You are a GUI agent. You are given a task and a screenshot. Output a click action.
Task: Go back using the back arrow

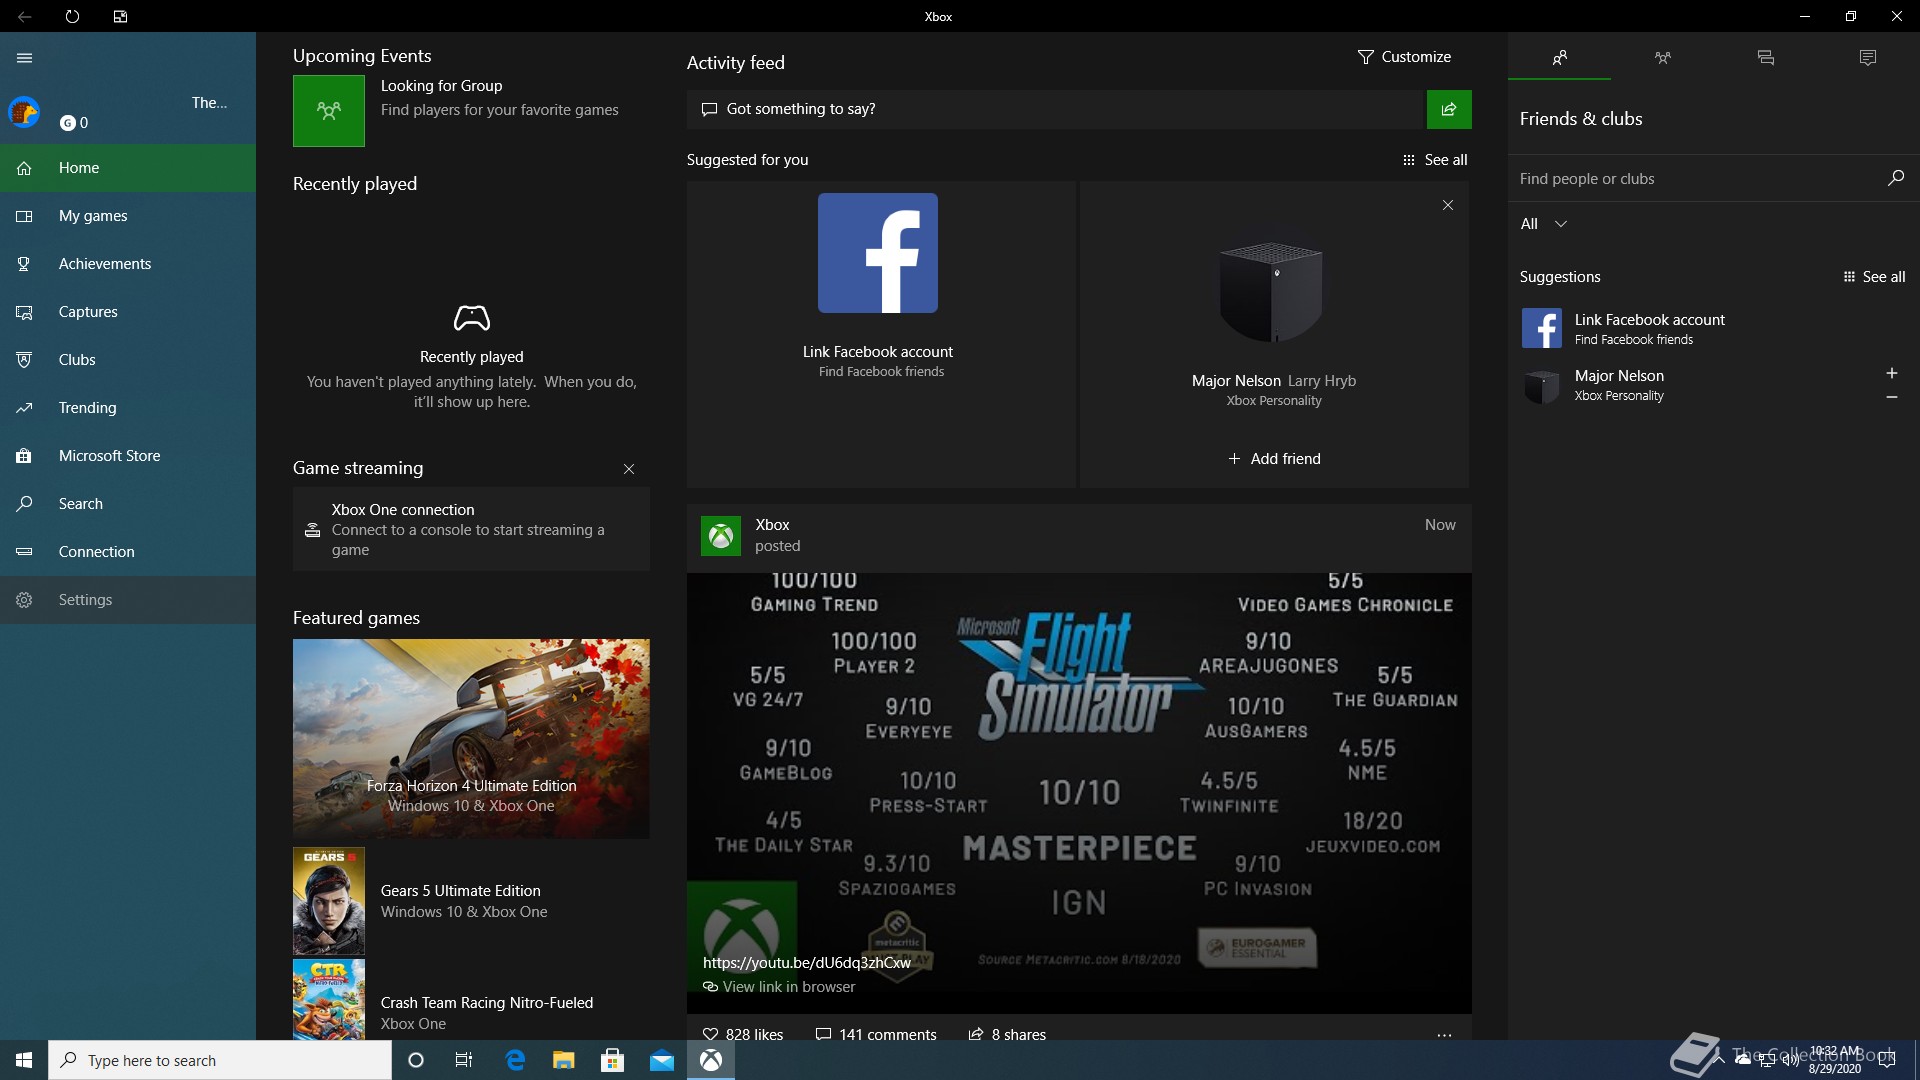tap(24, 16)
